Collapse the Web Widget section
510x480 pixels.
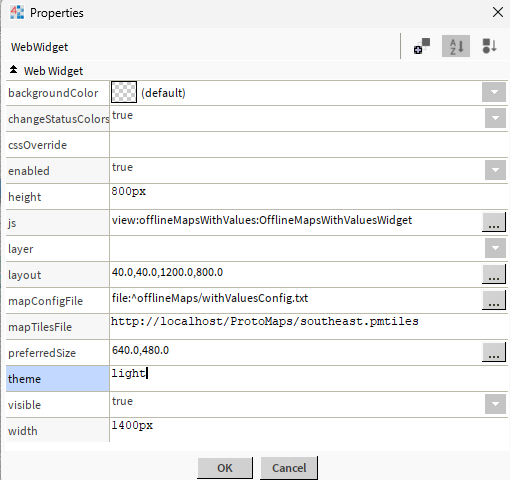point(13,70)
